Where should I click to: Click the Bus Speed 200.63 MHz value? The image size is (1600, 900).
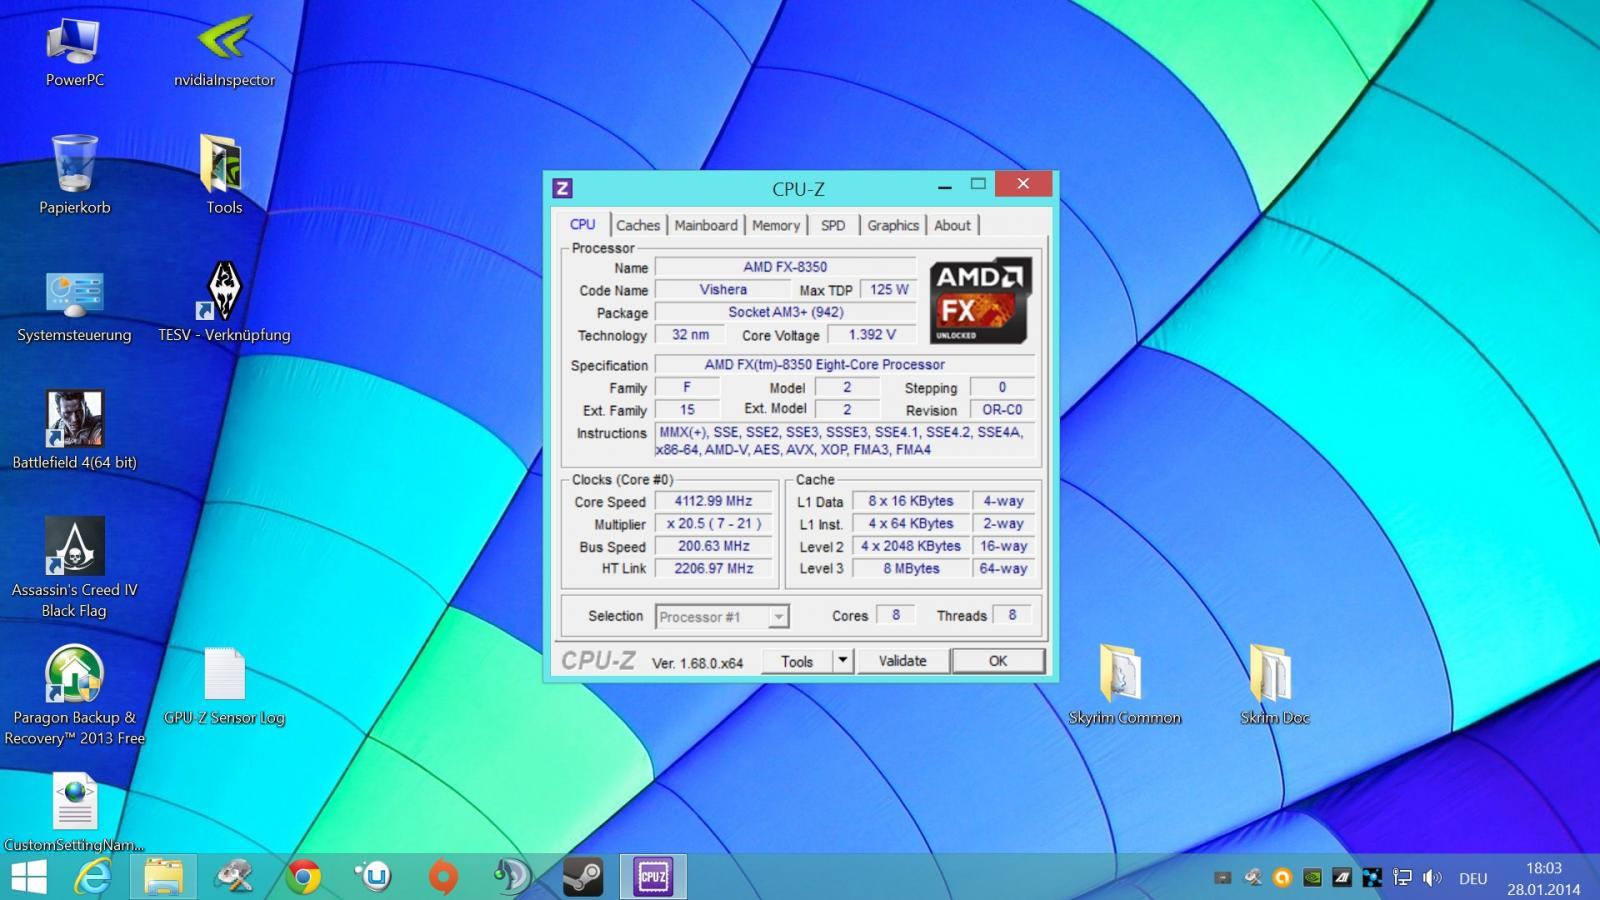coord(713,546)
